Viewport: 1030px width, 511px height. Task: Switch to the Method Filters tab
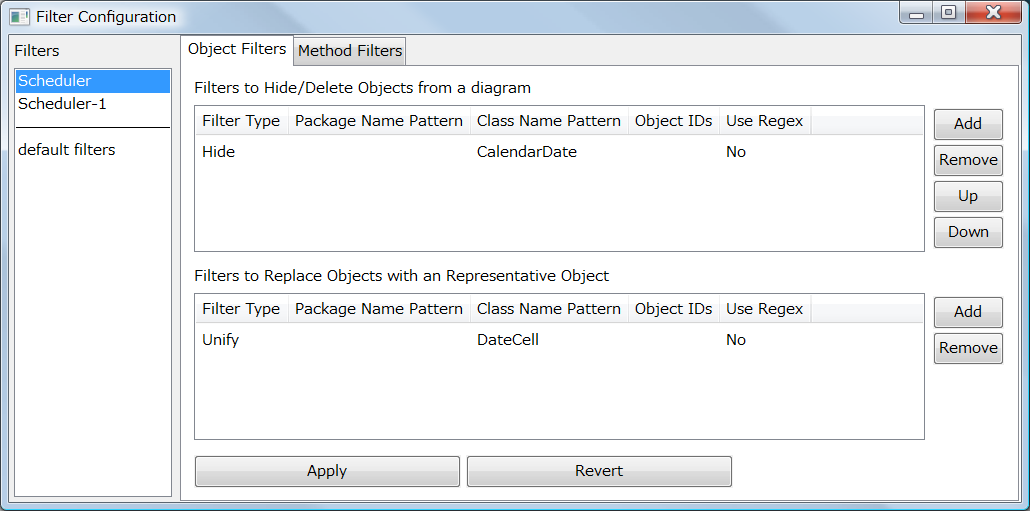[x=350, y=51]
